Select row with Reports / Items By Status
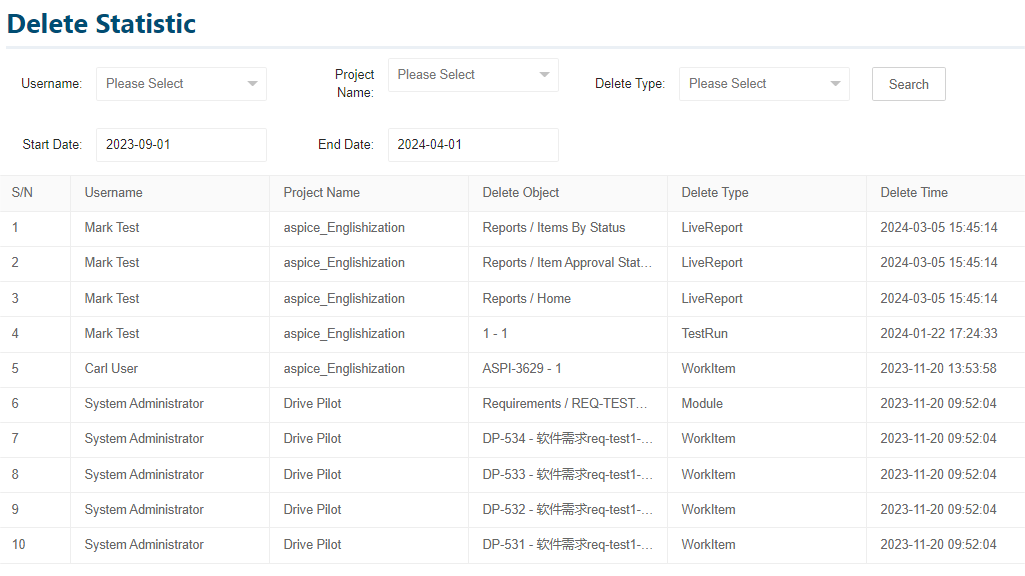 point(512,228)
